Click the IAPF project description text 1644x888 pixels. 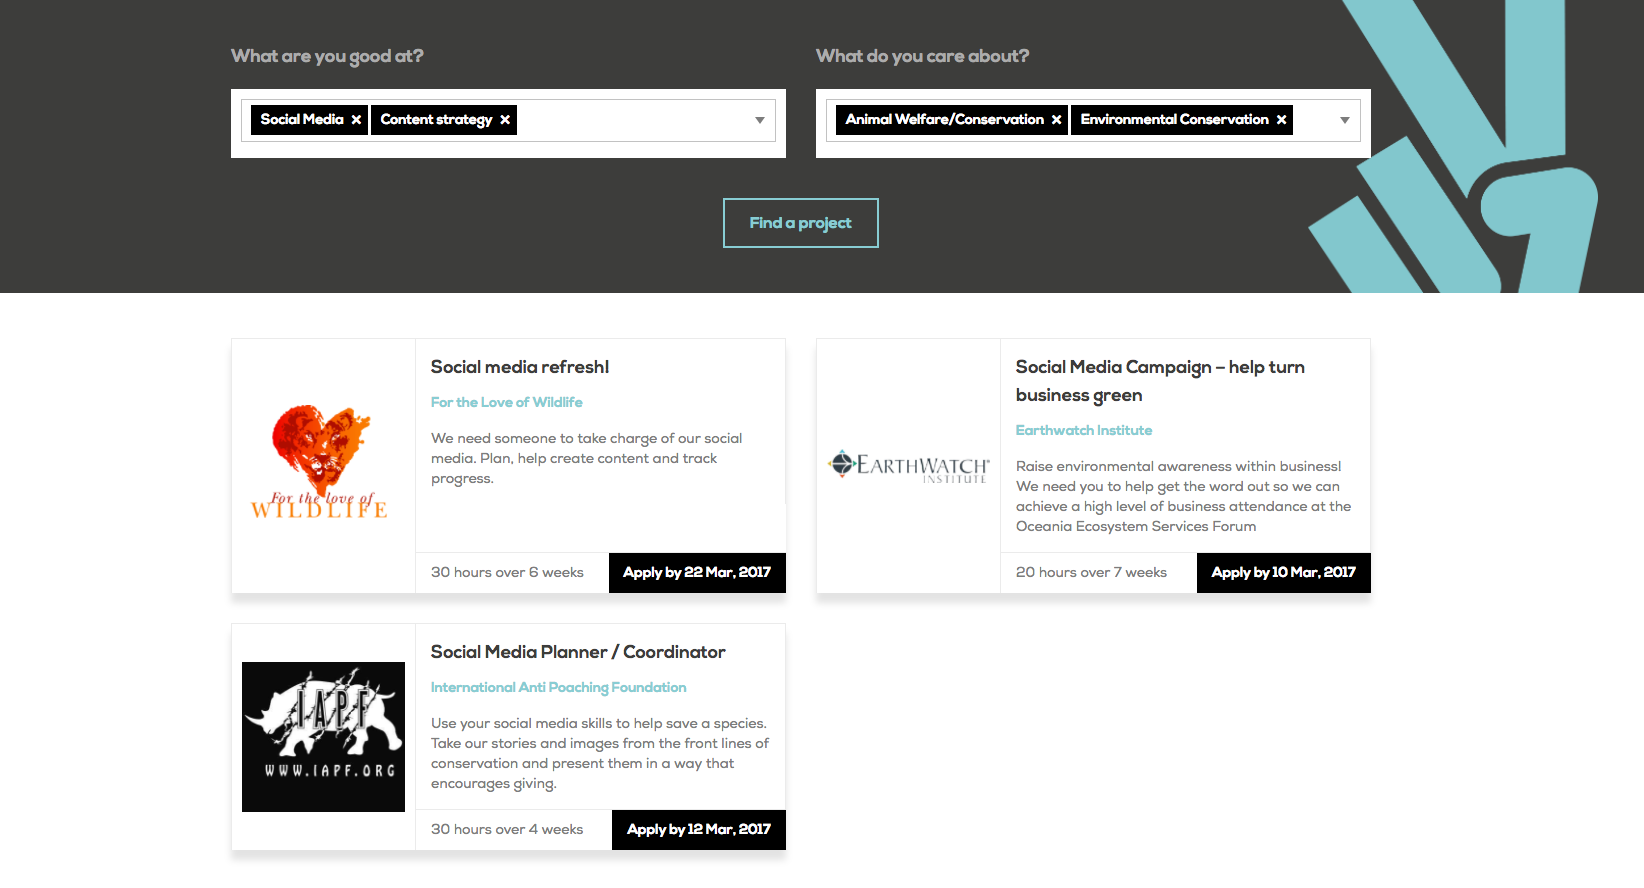point(600,754)
